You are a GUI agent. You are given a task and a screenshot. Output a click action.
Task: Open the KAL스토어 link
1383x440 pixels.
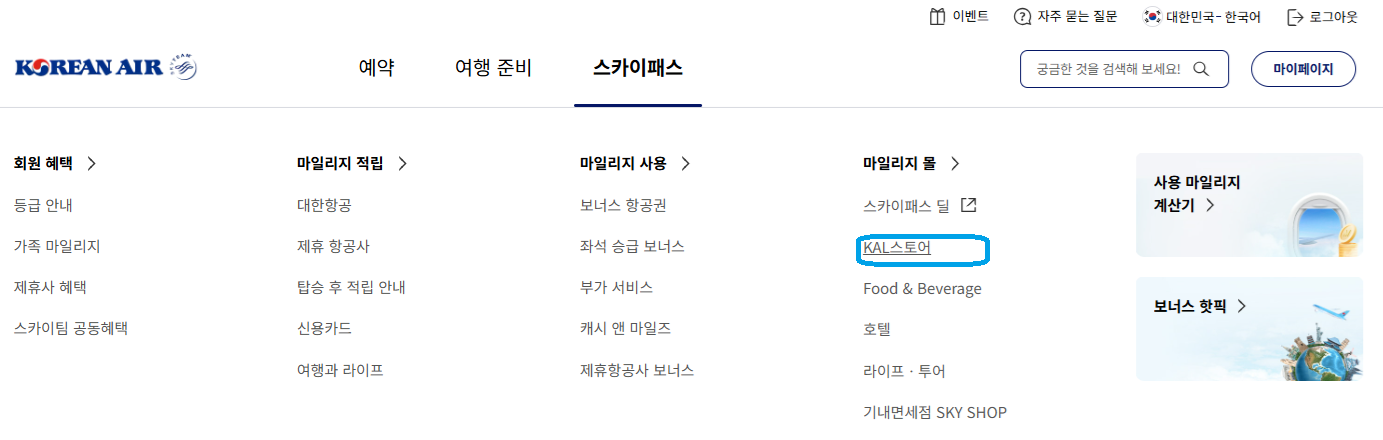897,247
